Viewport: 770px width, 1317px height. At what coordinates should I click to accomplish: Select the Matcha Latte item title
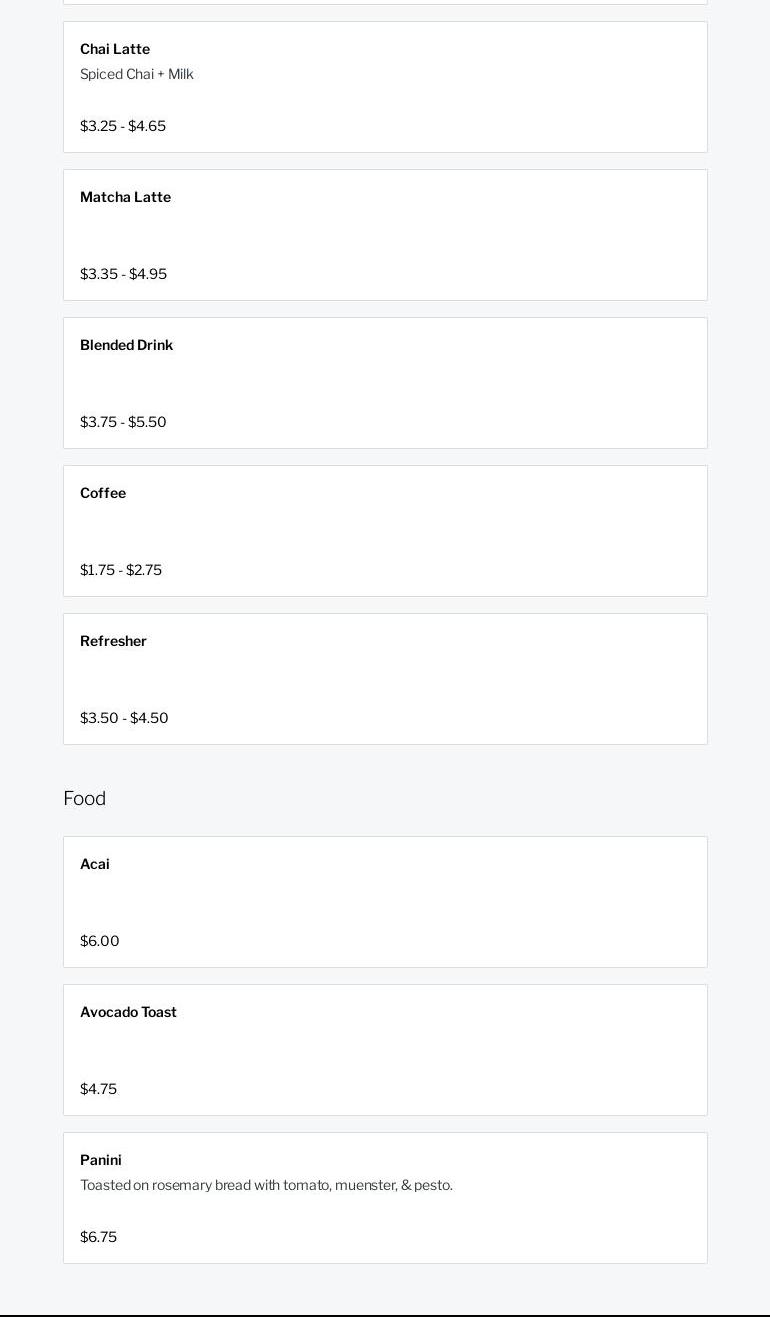click(125, 197)
